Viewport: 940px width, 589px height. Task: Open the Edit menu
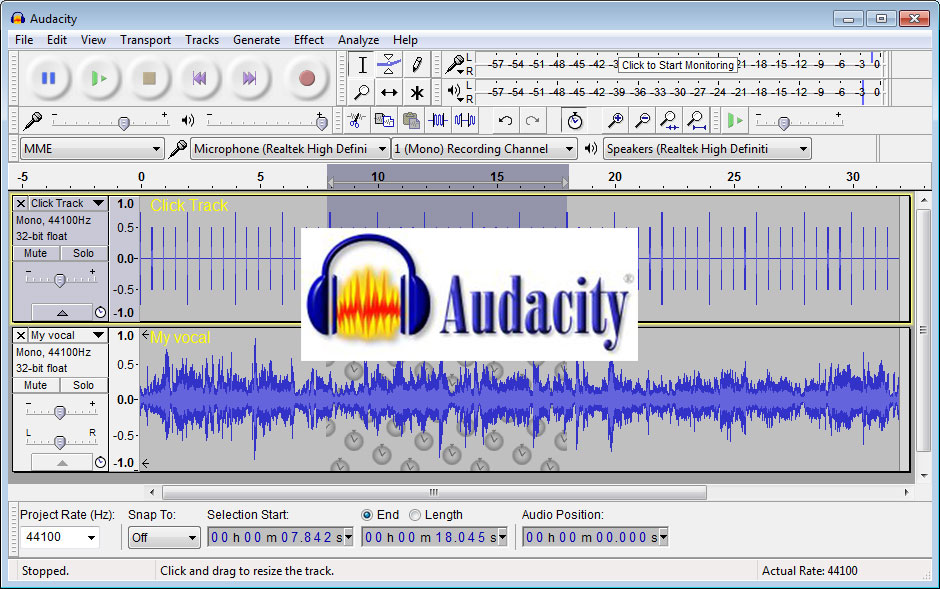coord(57,40)
